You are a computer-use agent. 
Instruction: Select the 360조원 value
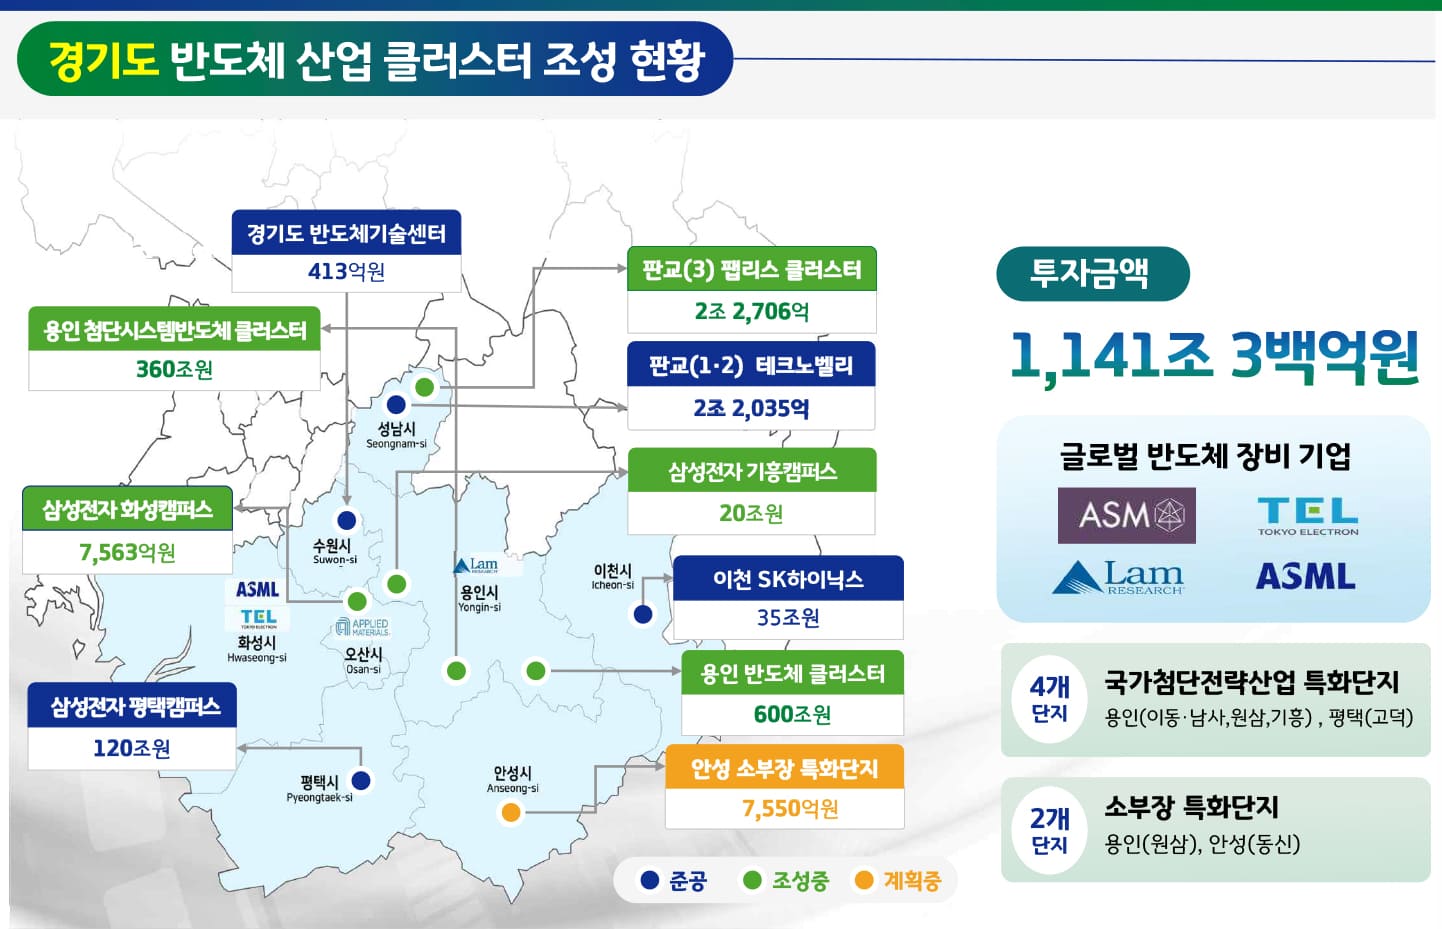tap(175, 369)
